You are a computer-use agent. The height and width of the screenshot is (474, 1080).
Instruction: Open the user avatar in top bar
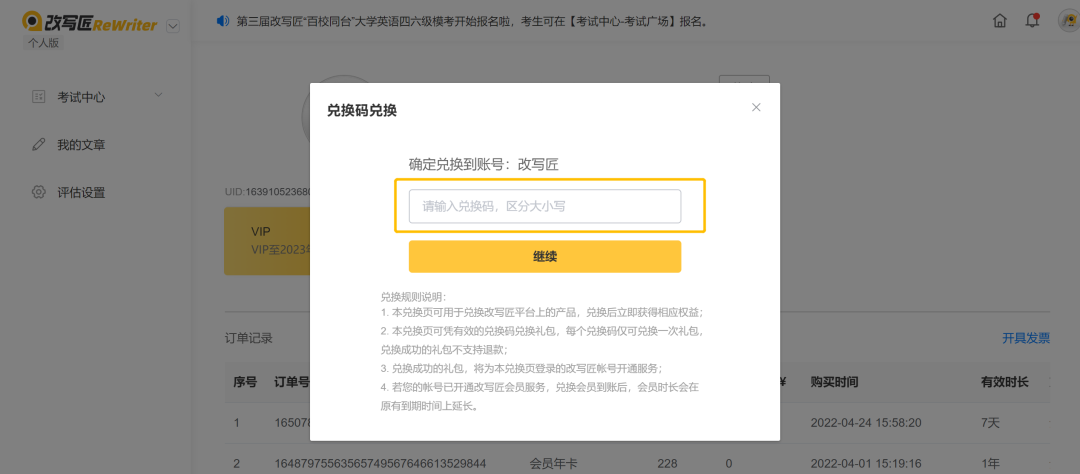[x=1070, y=21]
